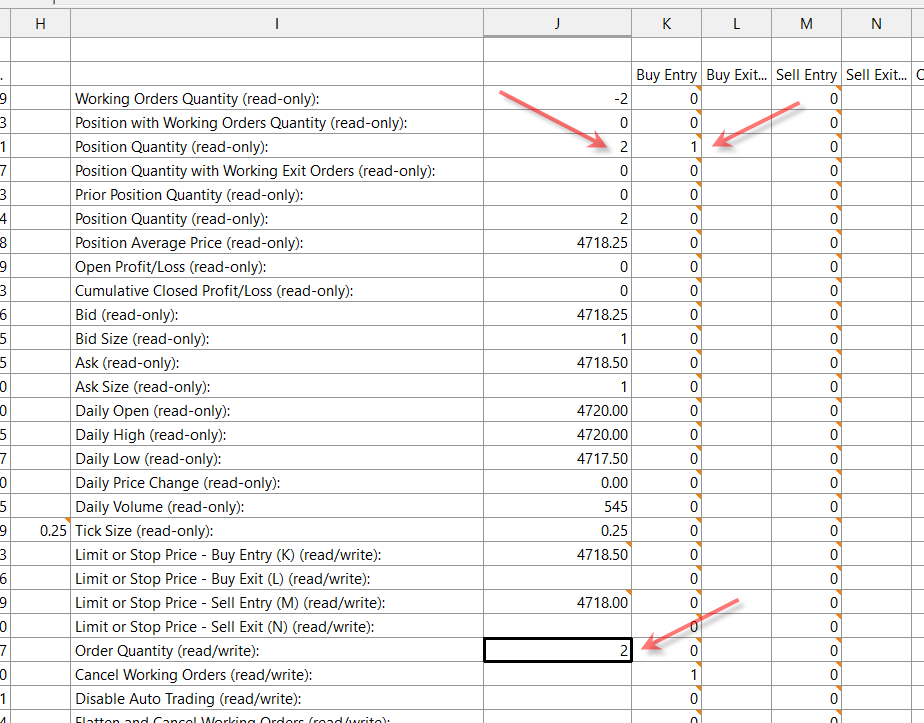Click the Position Average Price value 4718.25
This screenshot has height=723, width=924.
click(x=557, y=243)
